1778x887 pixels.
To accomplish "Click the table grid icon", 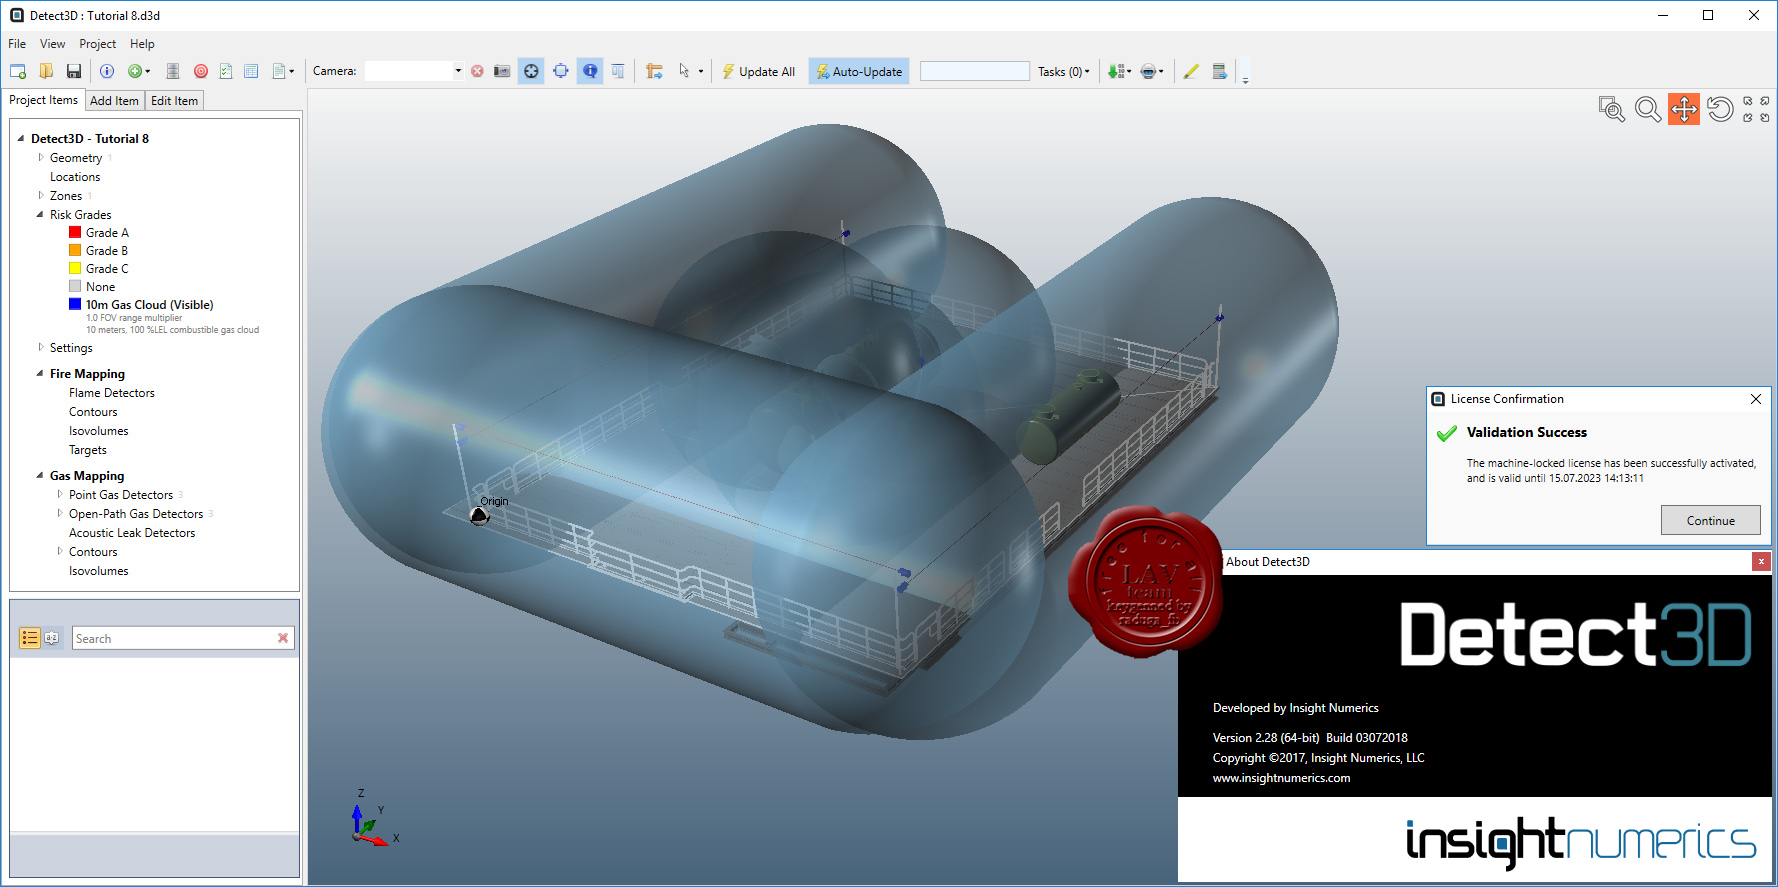I will pyautogui.click(x=251, y=71).
